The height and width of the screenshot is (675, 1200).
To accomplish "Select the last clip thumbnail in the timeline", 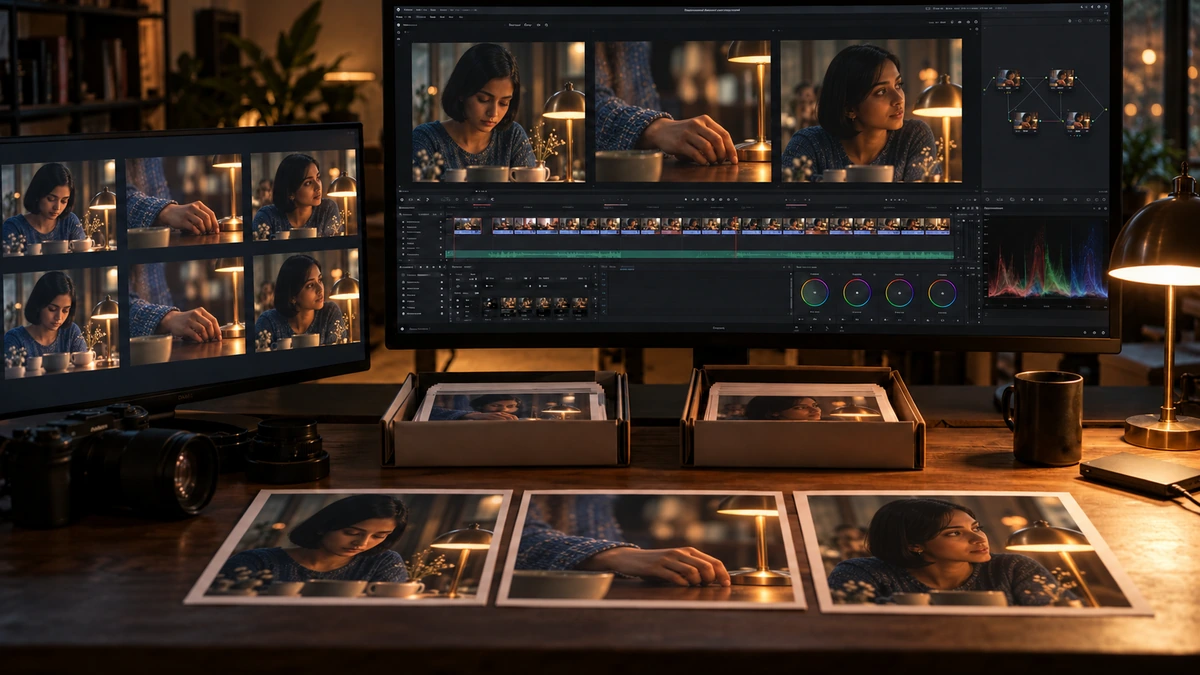I will point(938,226).
